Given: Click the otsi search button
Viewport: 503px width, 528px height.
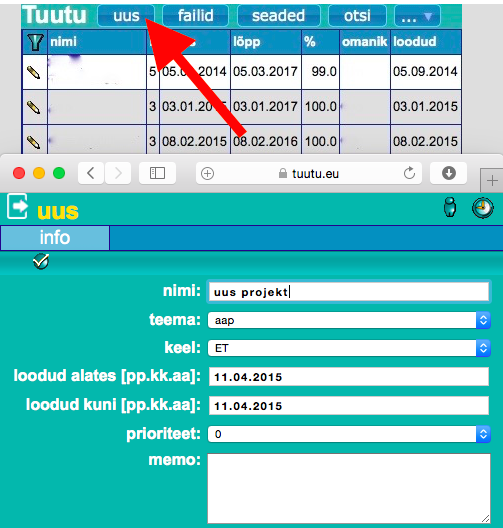Looking at the screenshot, I should pyautogui.click(x=357, y=16).
